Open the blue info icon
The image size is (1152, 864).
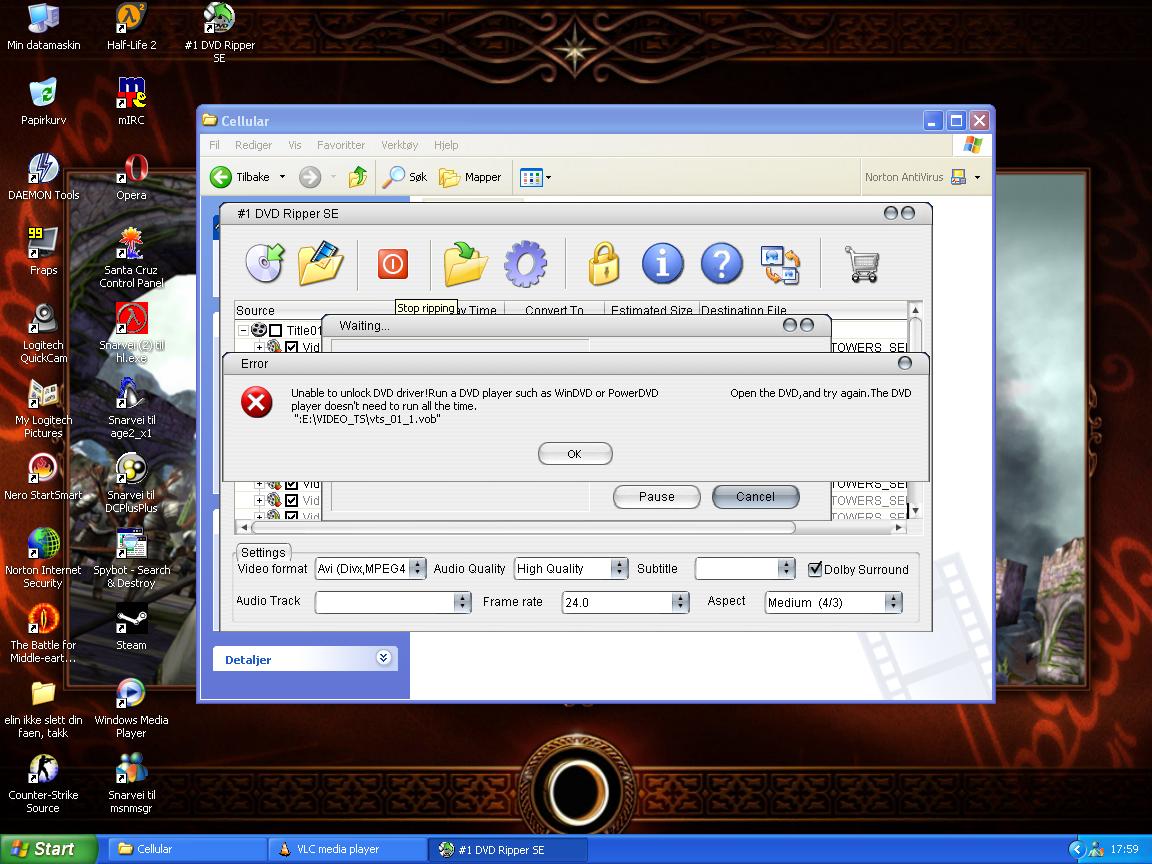663,263
